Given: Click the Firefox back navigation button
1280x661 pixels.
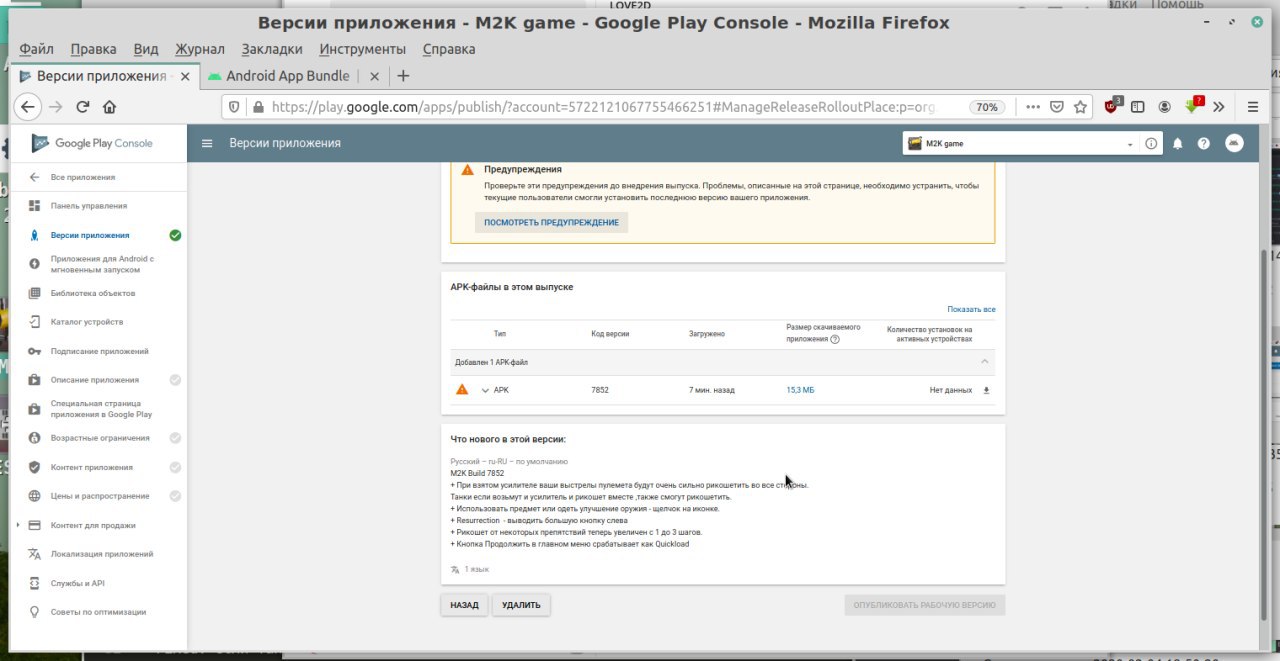Looking at the screenshot, I should 28,107.
